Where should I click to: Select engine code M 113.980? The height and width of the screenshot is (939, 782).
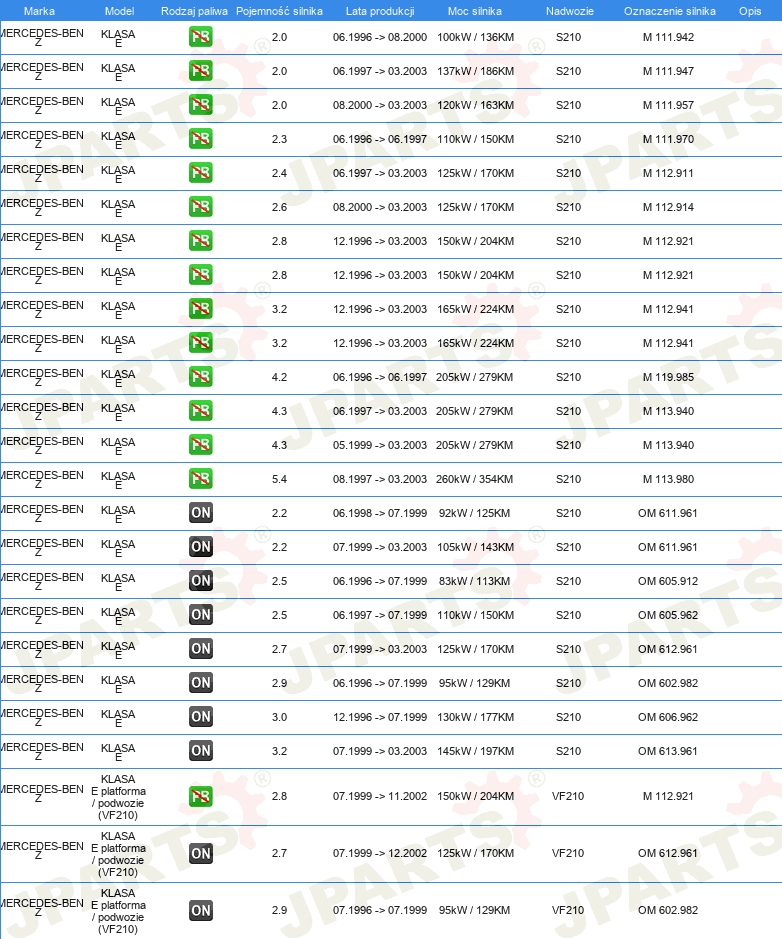point(668,479)
